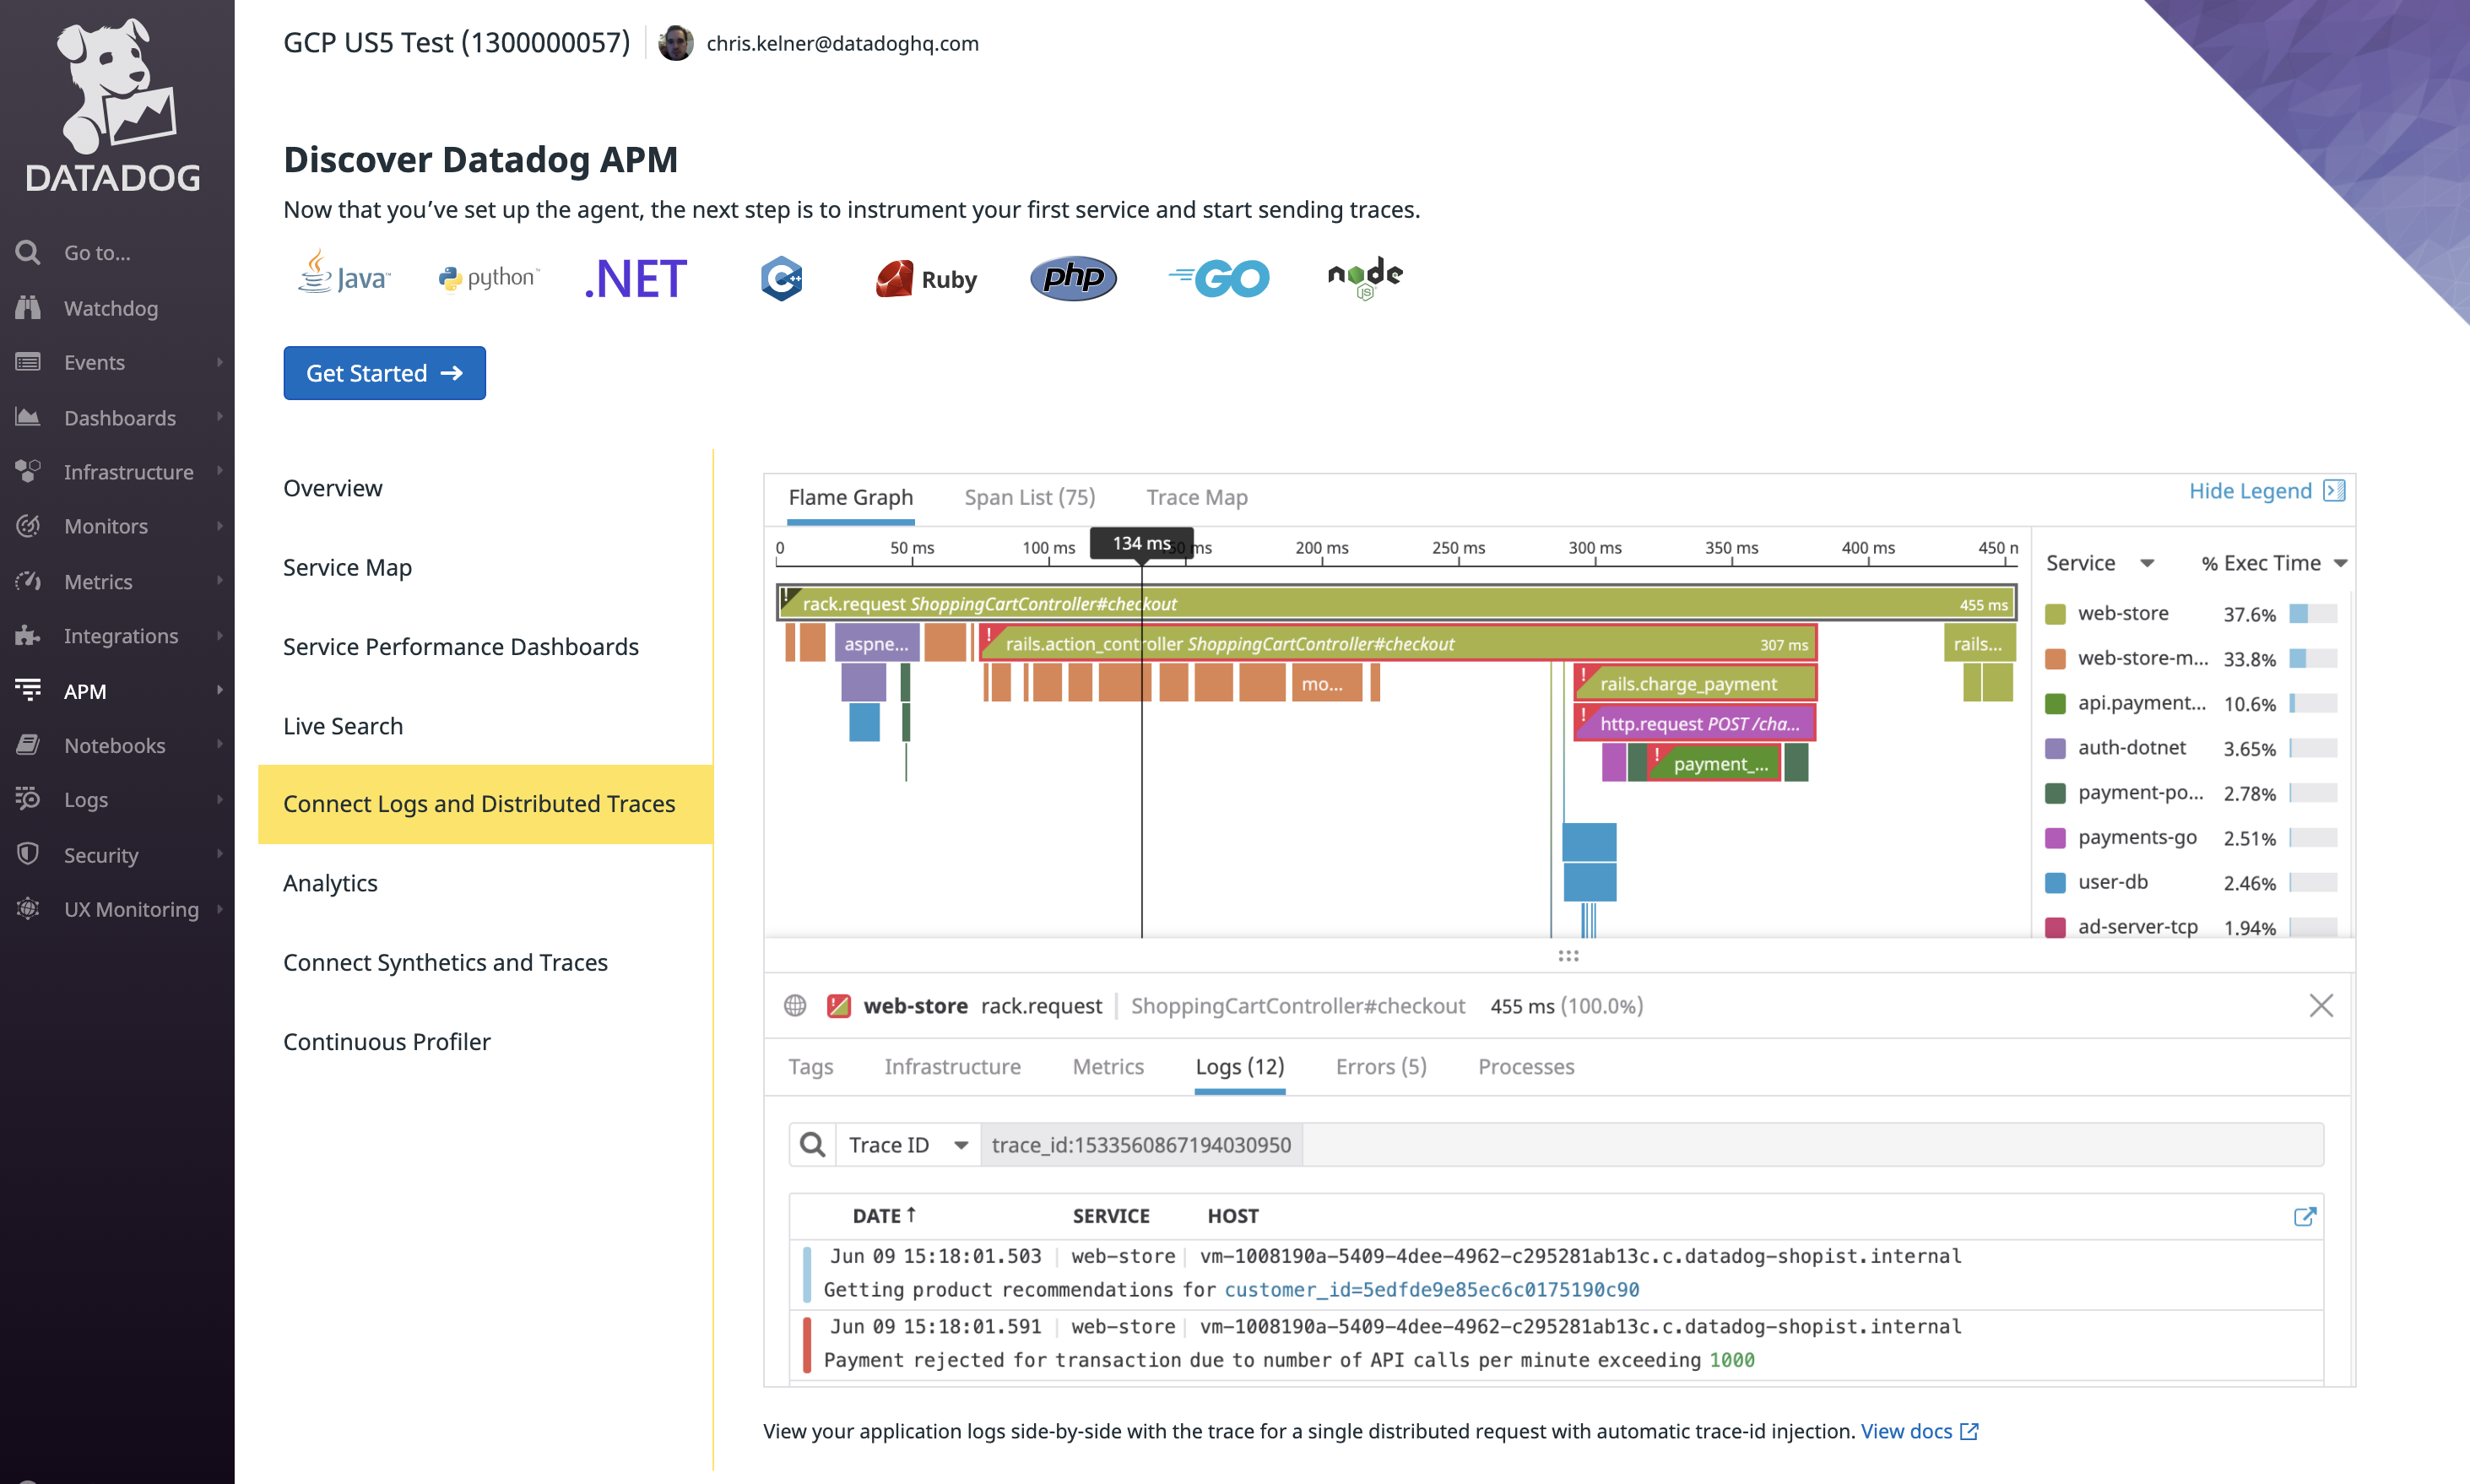
Task: Open the Errors (5) tab
Action: pos(1380,1066)
